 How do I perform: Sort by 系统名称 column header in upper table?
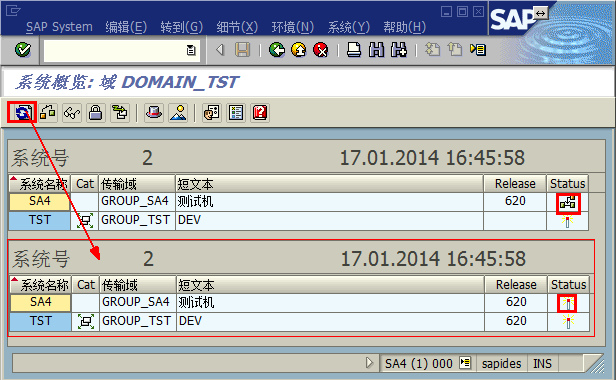pos(40,184)
